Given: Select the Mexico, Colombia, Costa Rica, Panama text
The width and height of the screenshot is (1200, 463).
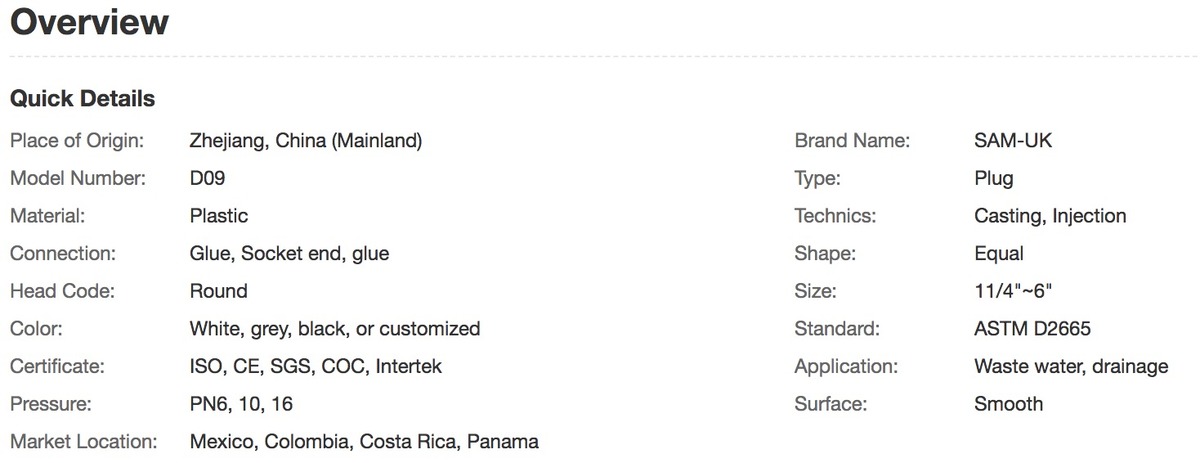Looking at the screenshot, I should tap(364, 441).
